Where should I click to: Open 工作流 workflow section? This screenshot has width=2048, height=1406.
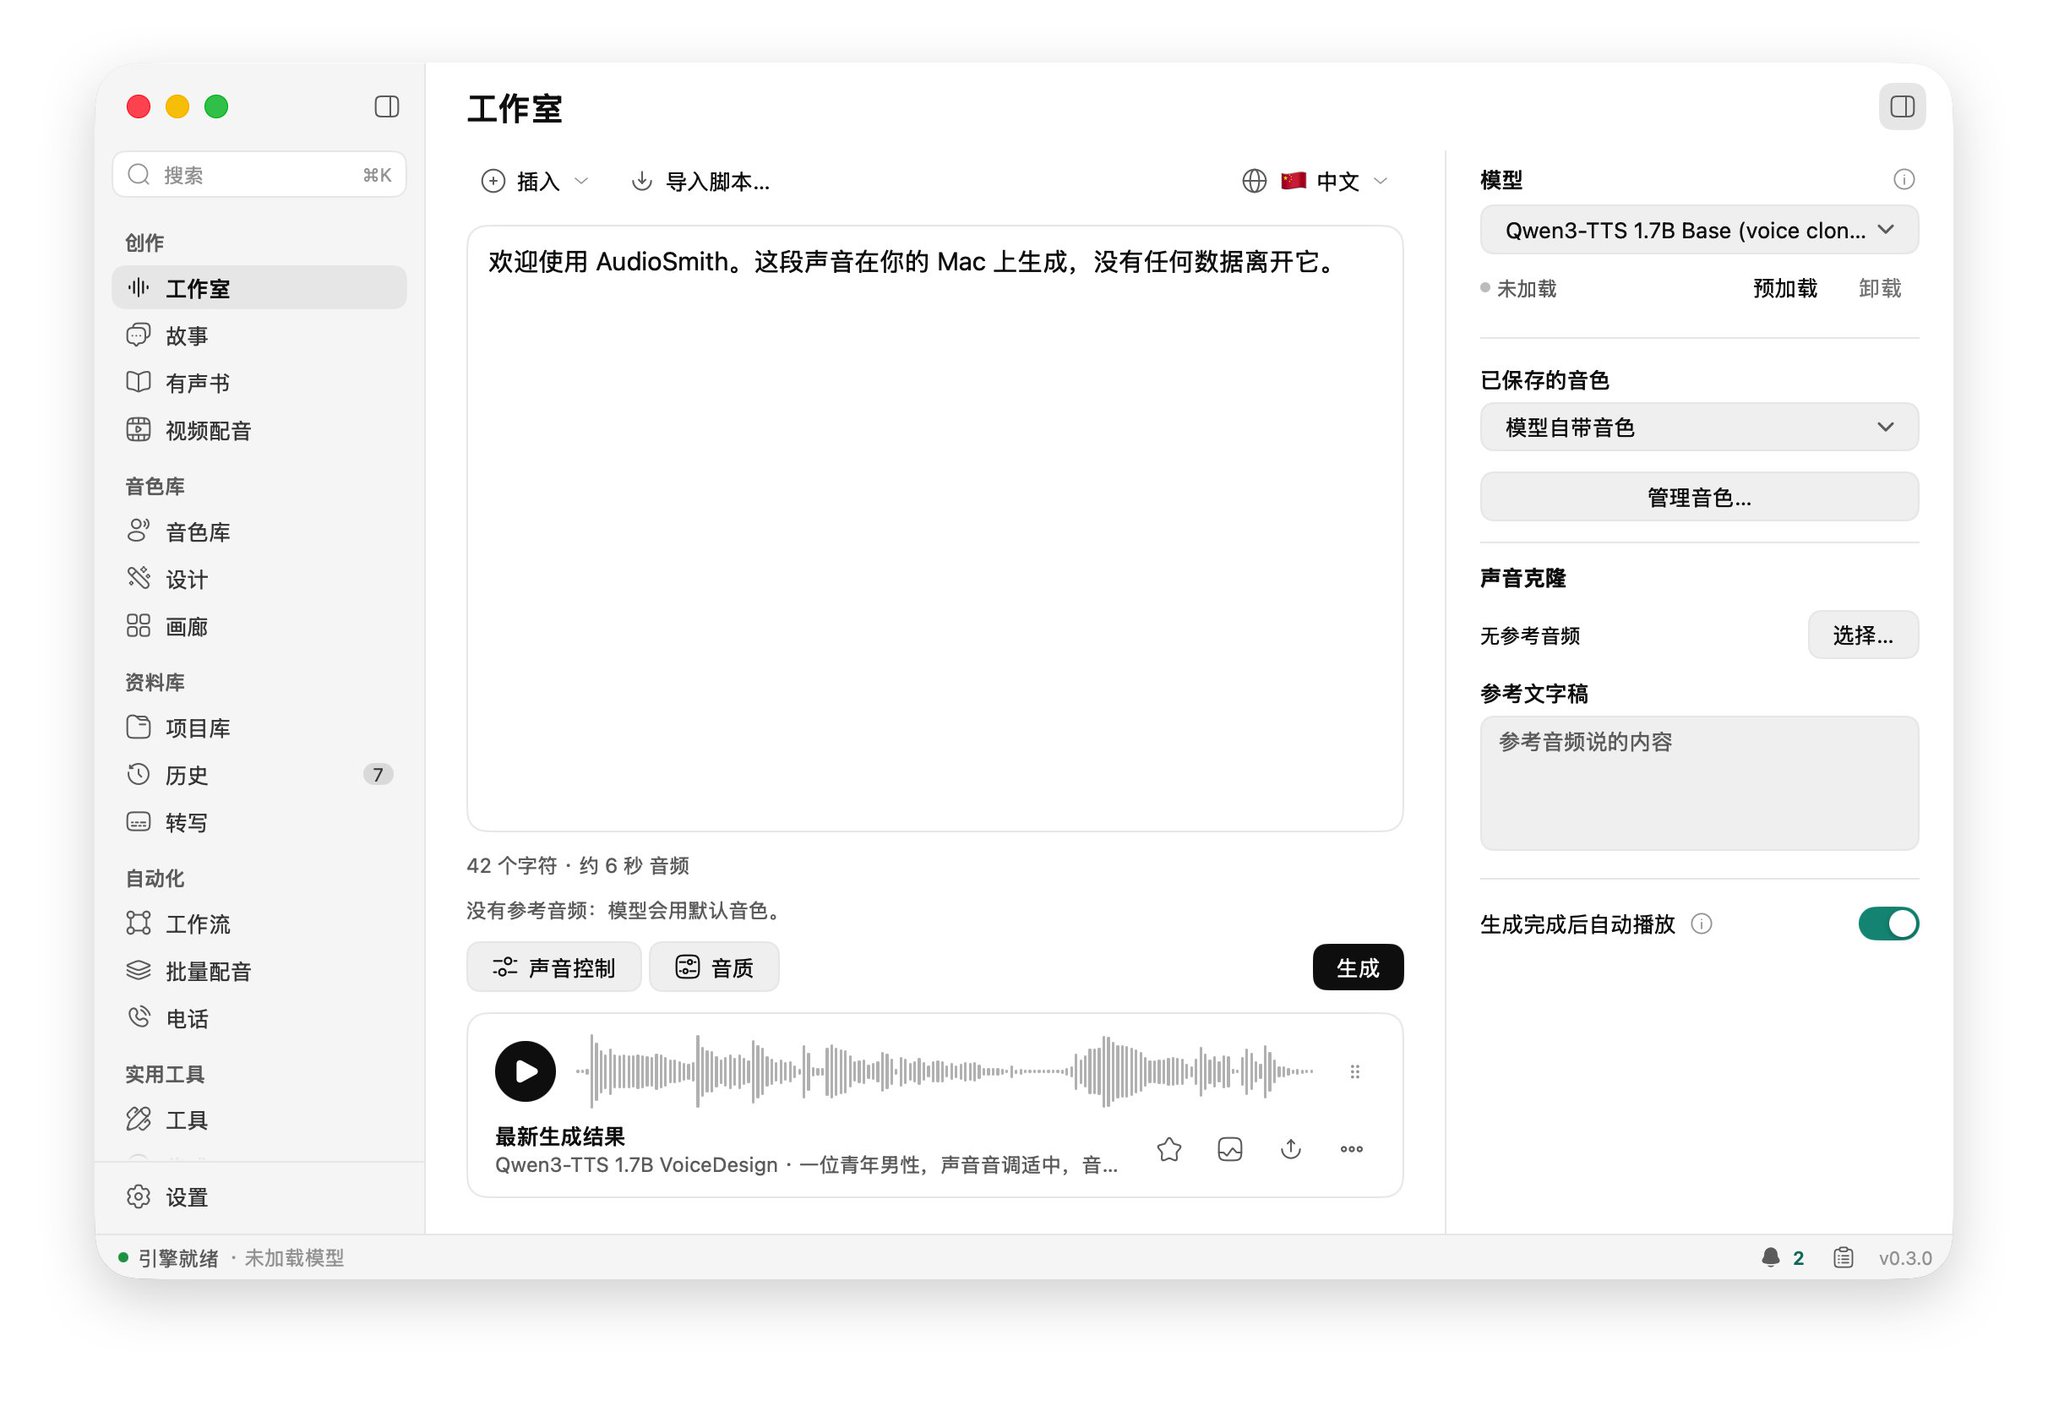coord(259,924)
